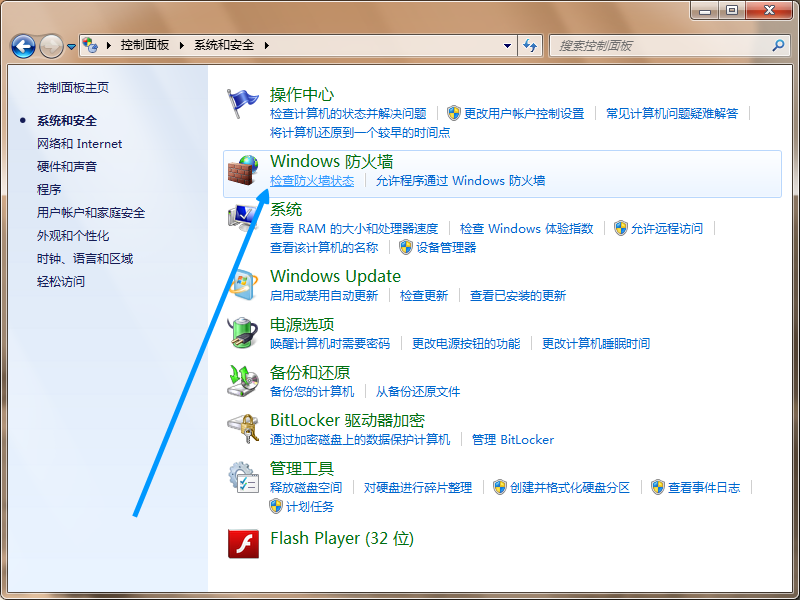Expand arrow after 控制面板 in breadcrumb

pyautogui.click(x=182, y=45)
